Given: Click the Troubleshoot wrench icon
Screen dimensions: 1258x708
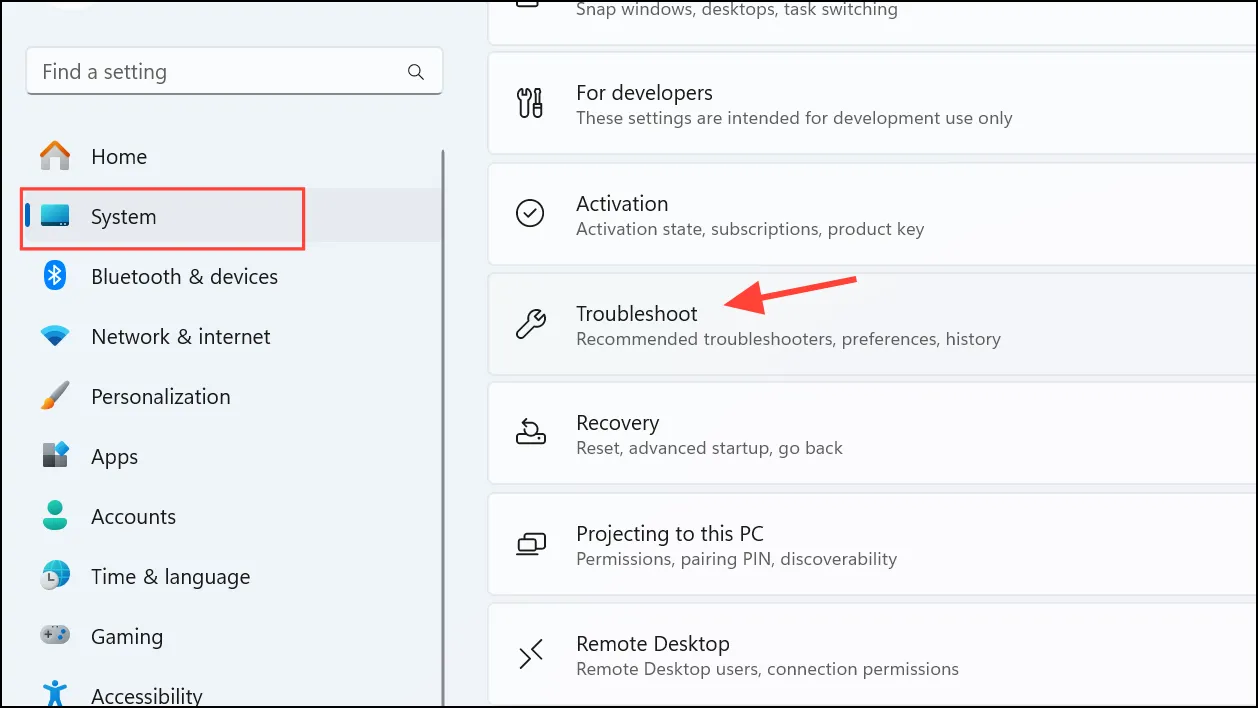Looking at the screenshot, I should click(x=530, y=324).
